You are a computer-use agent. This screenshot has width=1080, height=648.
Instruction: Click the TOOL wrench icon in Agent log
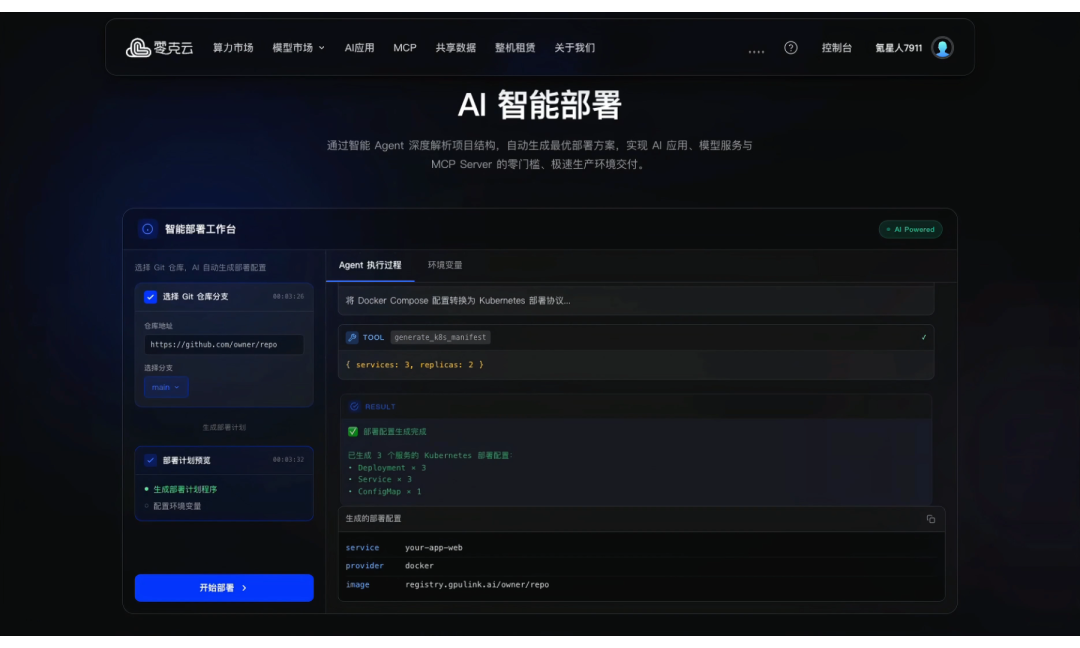pyautogui.click(x=351, y=337)
